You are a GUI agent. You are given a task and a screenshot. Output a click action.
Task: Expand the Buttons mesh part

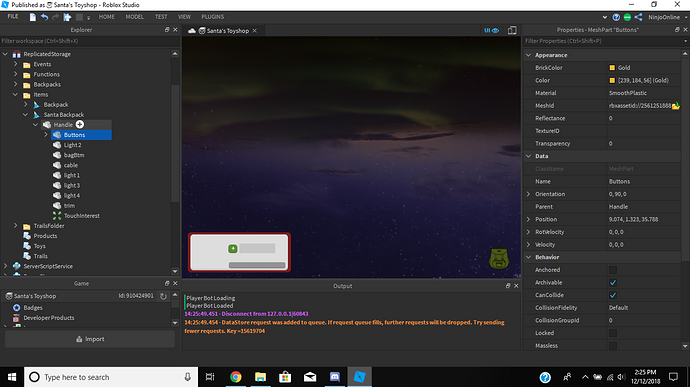[x=46, y=135]
